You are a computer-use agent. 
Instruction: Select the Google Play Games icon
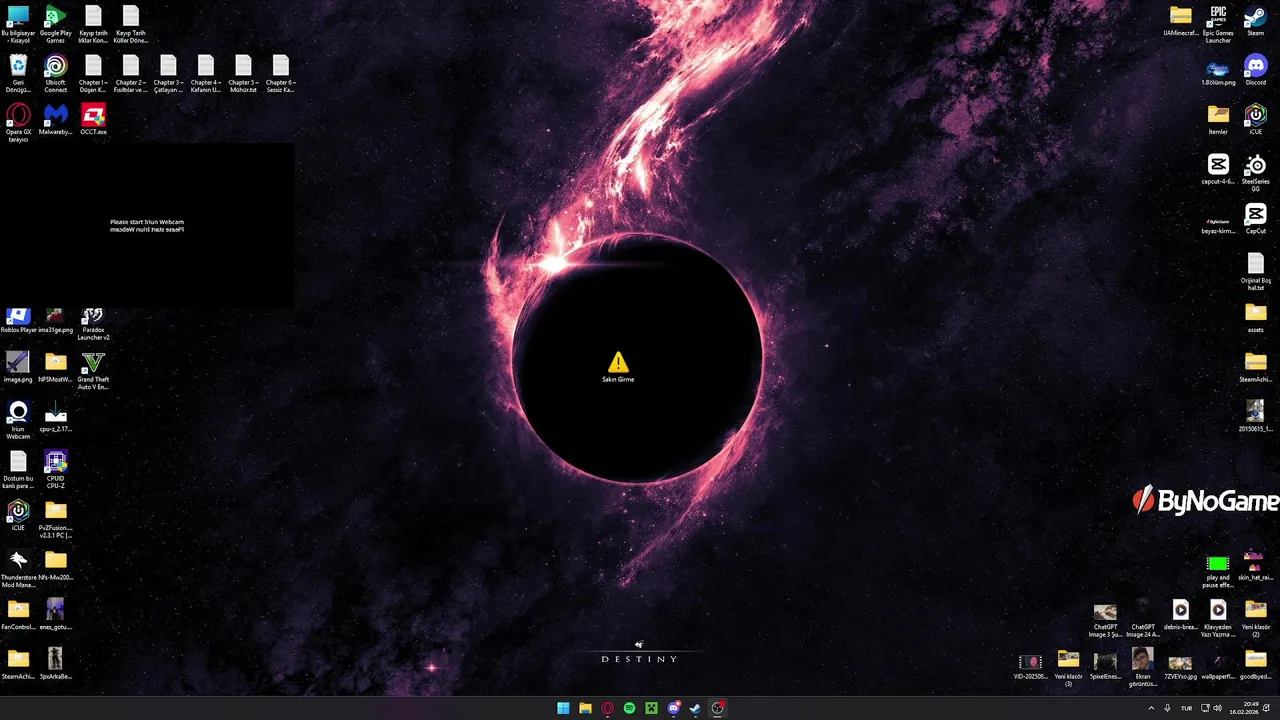56,17
